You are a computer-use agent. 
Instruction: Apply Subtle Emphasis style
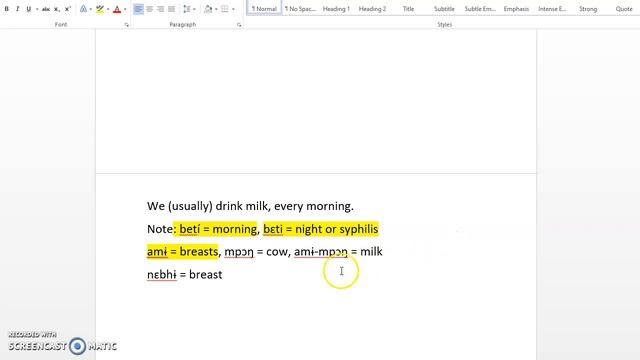click(480, 9)
